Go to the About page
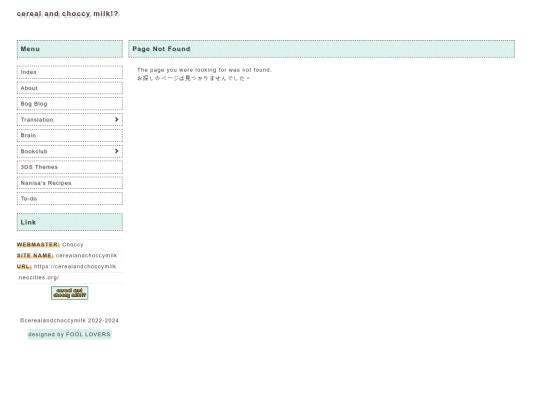This screenshot has height=405, width=540. pyautogui.click(x=70, y=88)
